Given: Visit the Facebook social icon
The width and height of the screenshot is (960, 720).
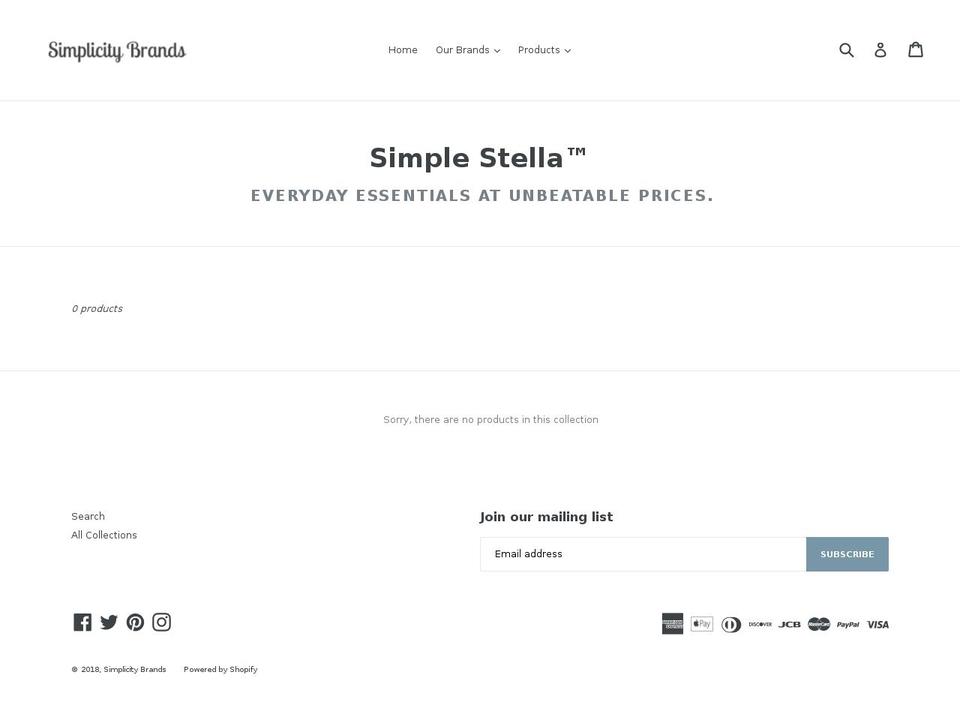Looking at the screenshot, I should [82, 621].
